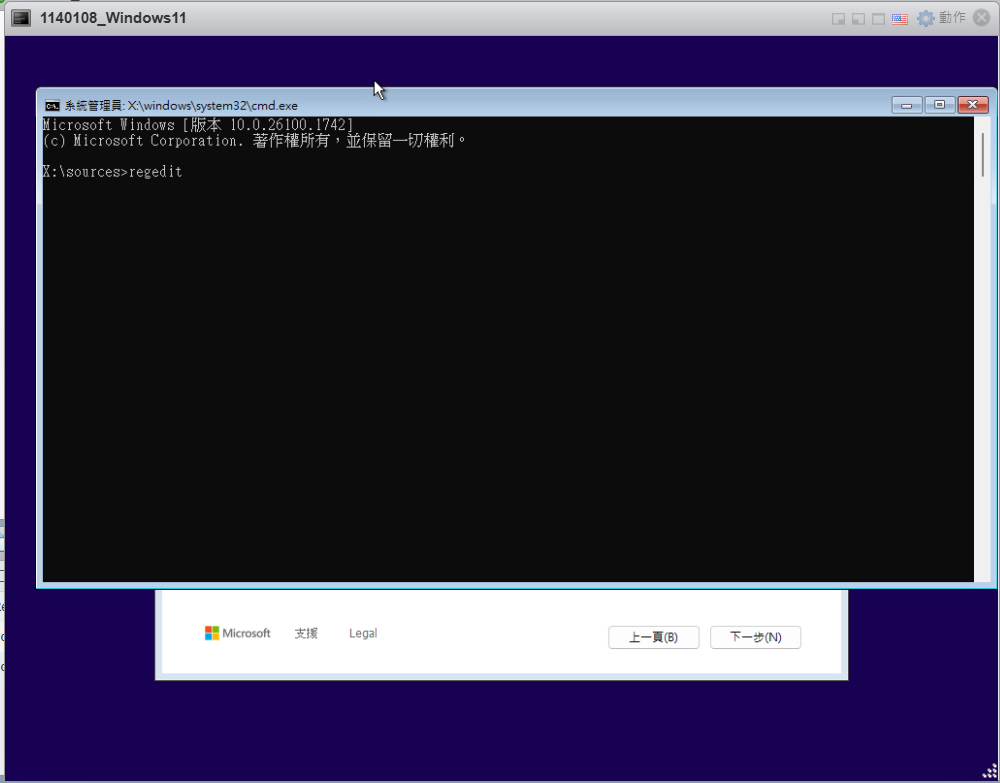Click the Microsoft Corporation copyright line

[x=254, y=140]
